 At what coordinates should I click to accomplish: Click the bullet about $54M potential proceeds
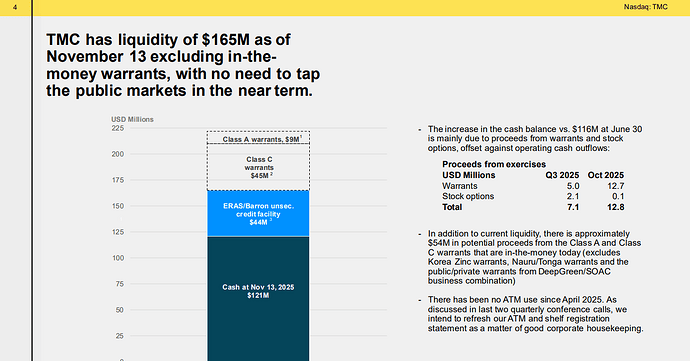[x=535, y=257]
